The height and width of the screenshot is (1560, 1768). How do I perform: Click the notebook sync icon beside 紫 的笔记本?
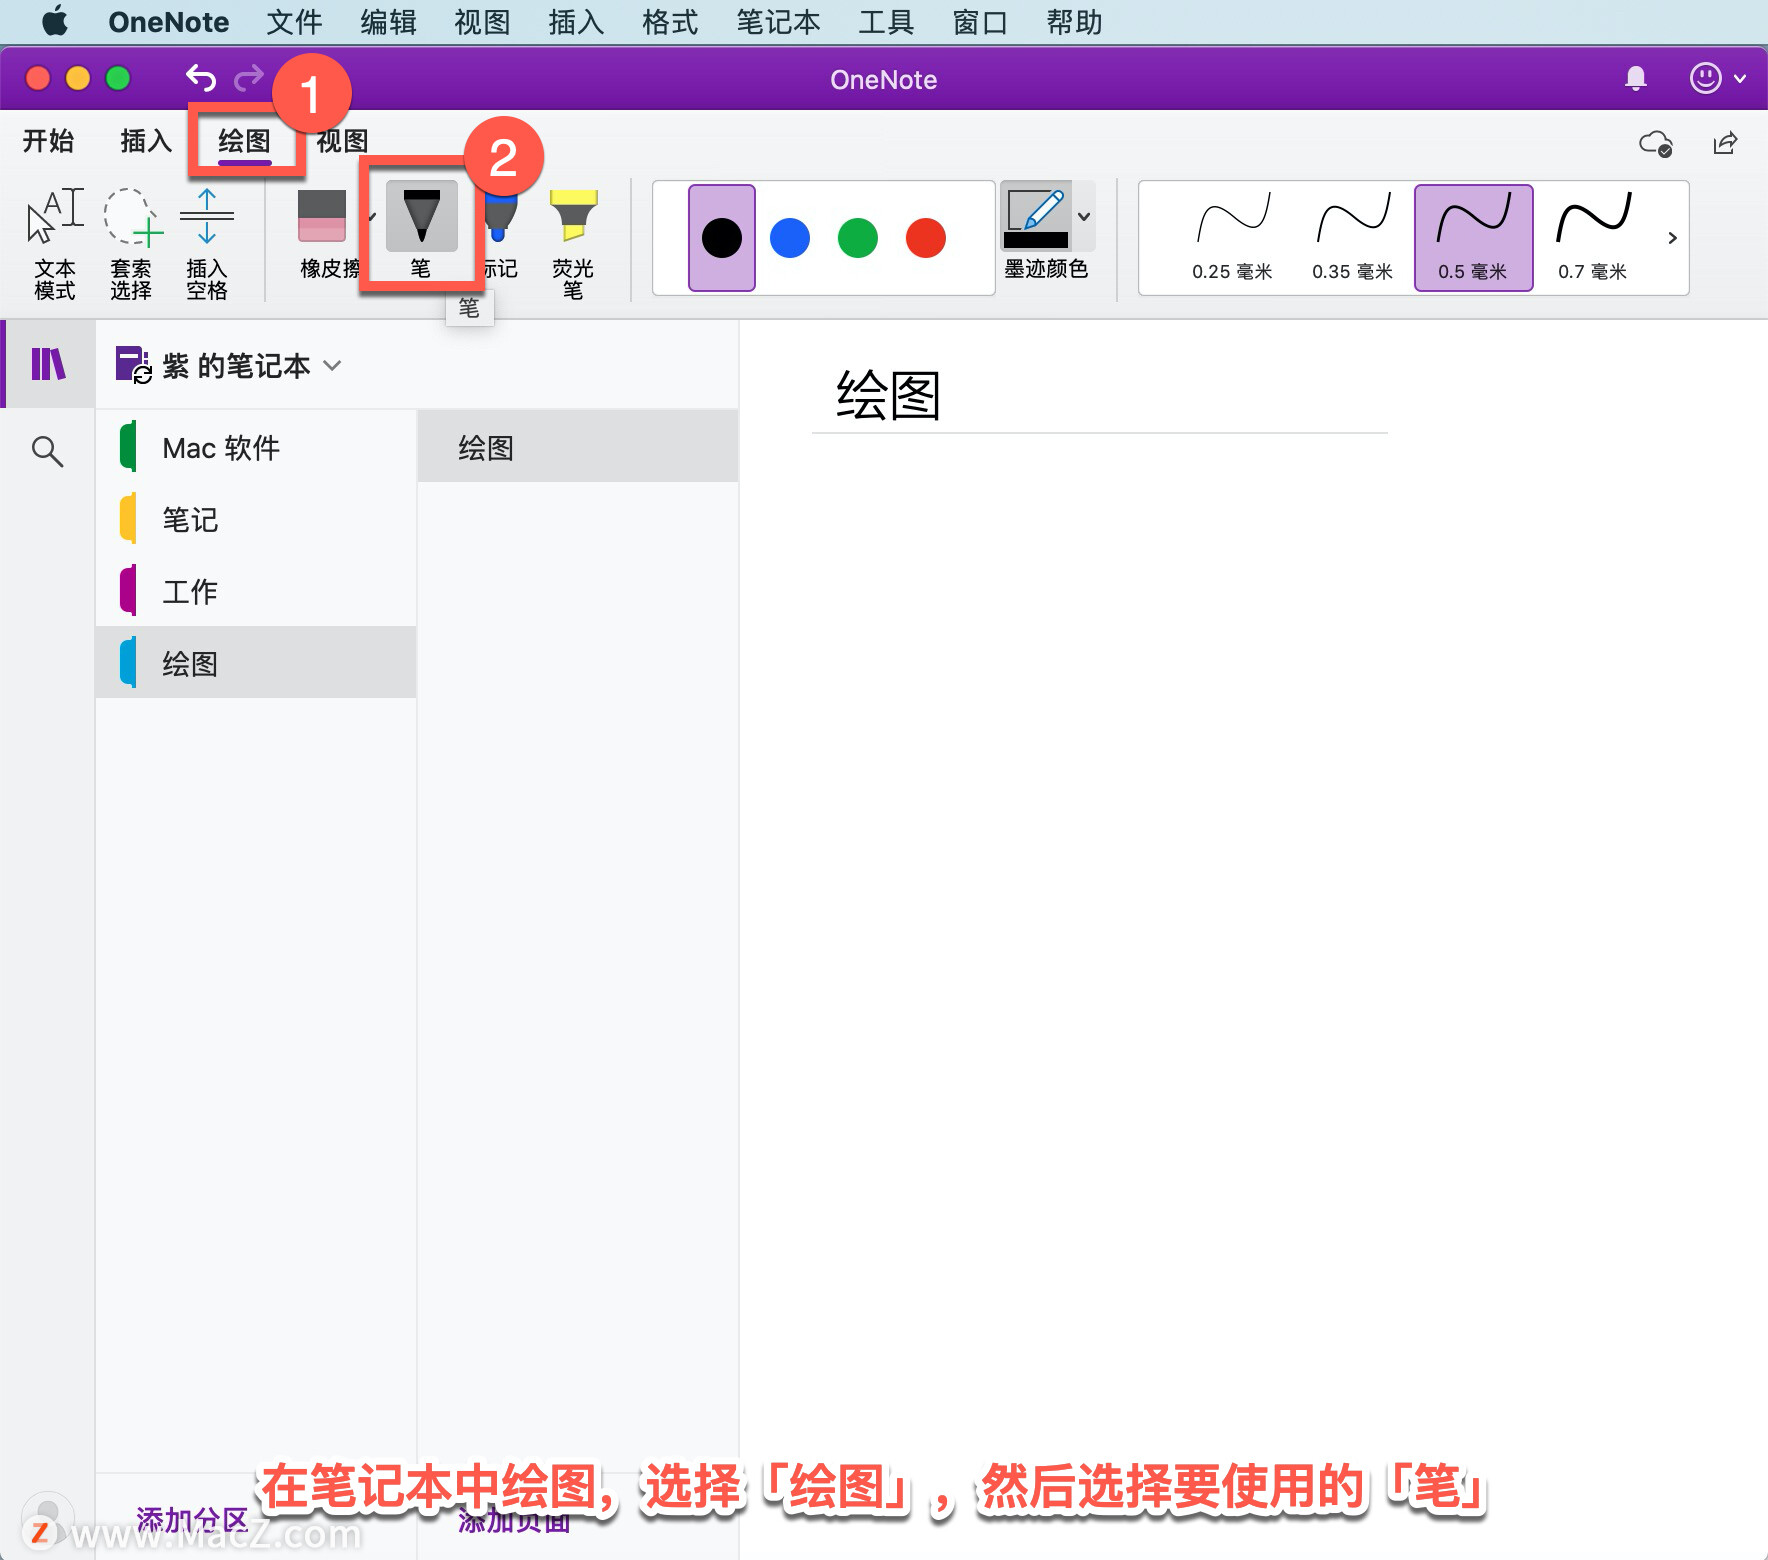point(133,365)
